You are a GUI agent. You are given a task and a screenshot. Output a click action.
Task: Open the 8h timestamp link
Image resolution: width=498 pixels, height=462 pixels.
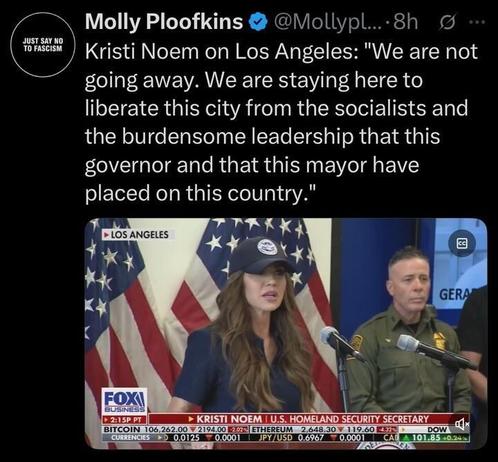coord(405,22)
